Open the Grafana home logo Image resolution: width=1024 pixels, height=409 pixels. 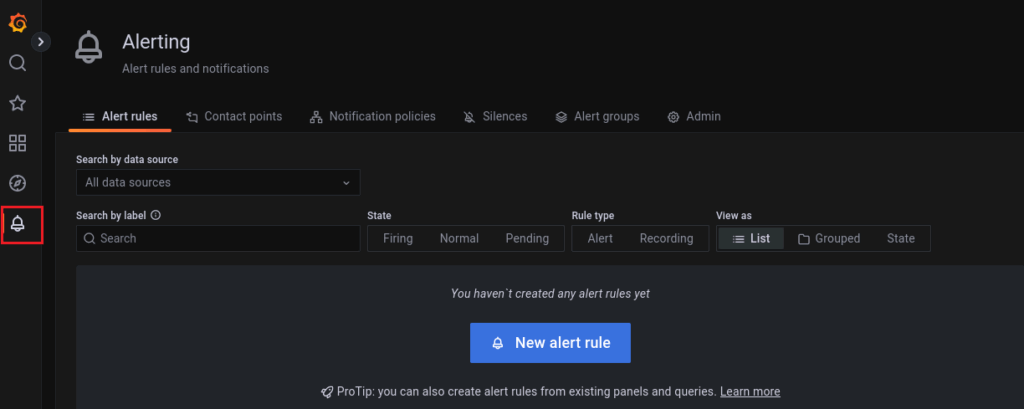coord(18,24)
